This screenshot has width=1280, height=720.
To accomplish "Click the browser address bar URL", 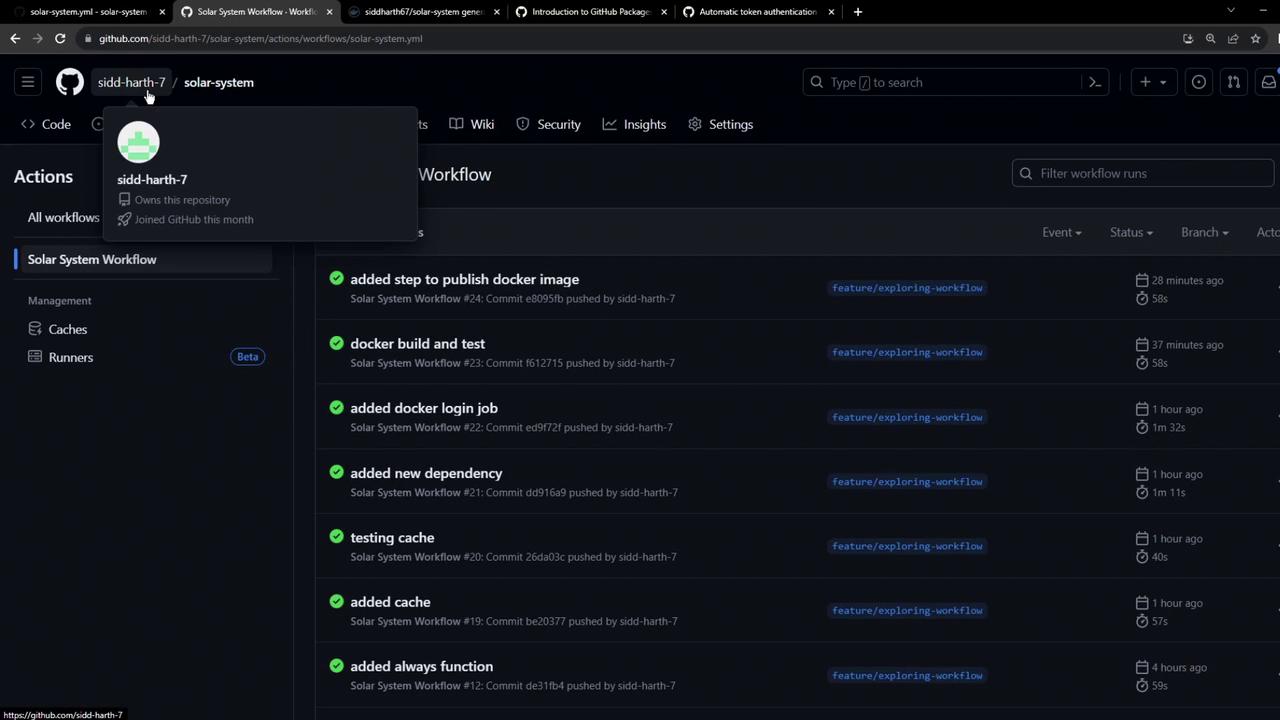I will (x=260, y=38).
